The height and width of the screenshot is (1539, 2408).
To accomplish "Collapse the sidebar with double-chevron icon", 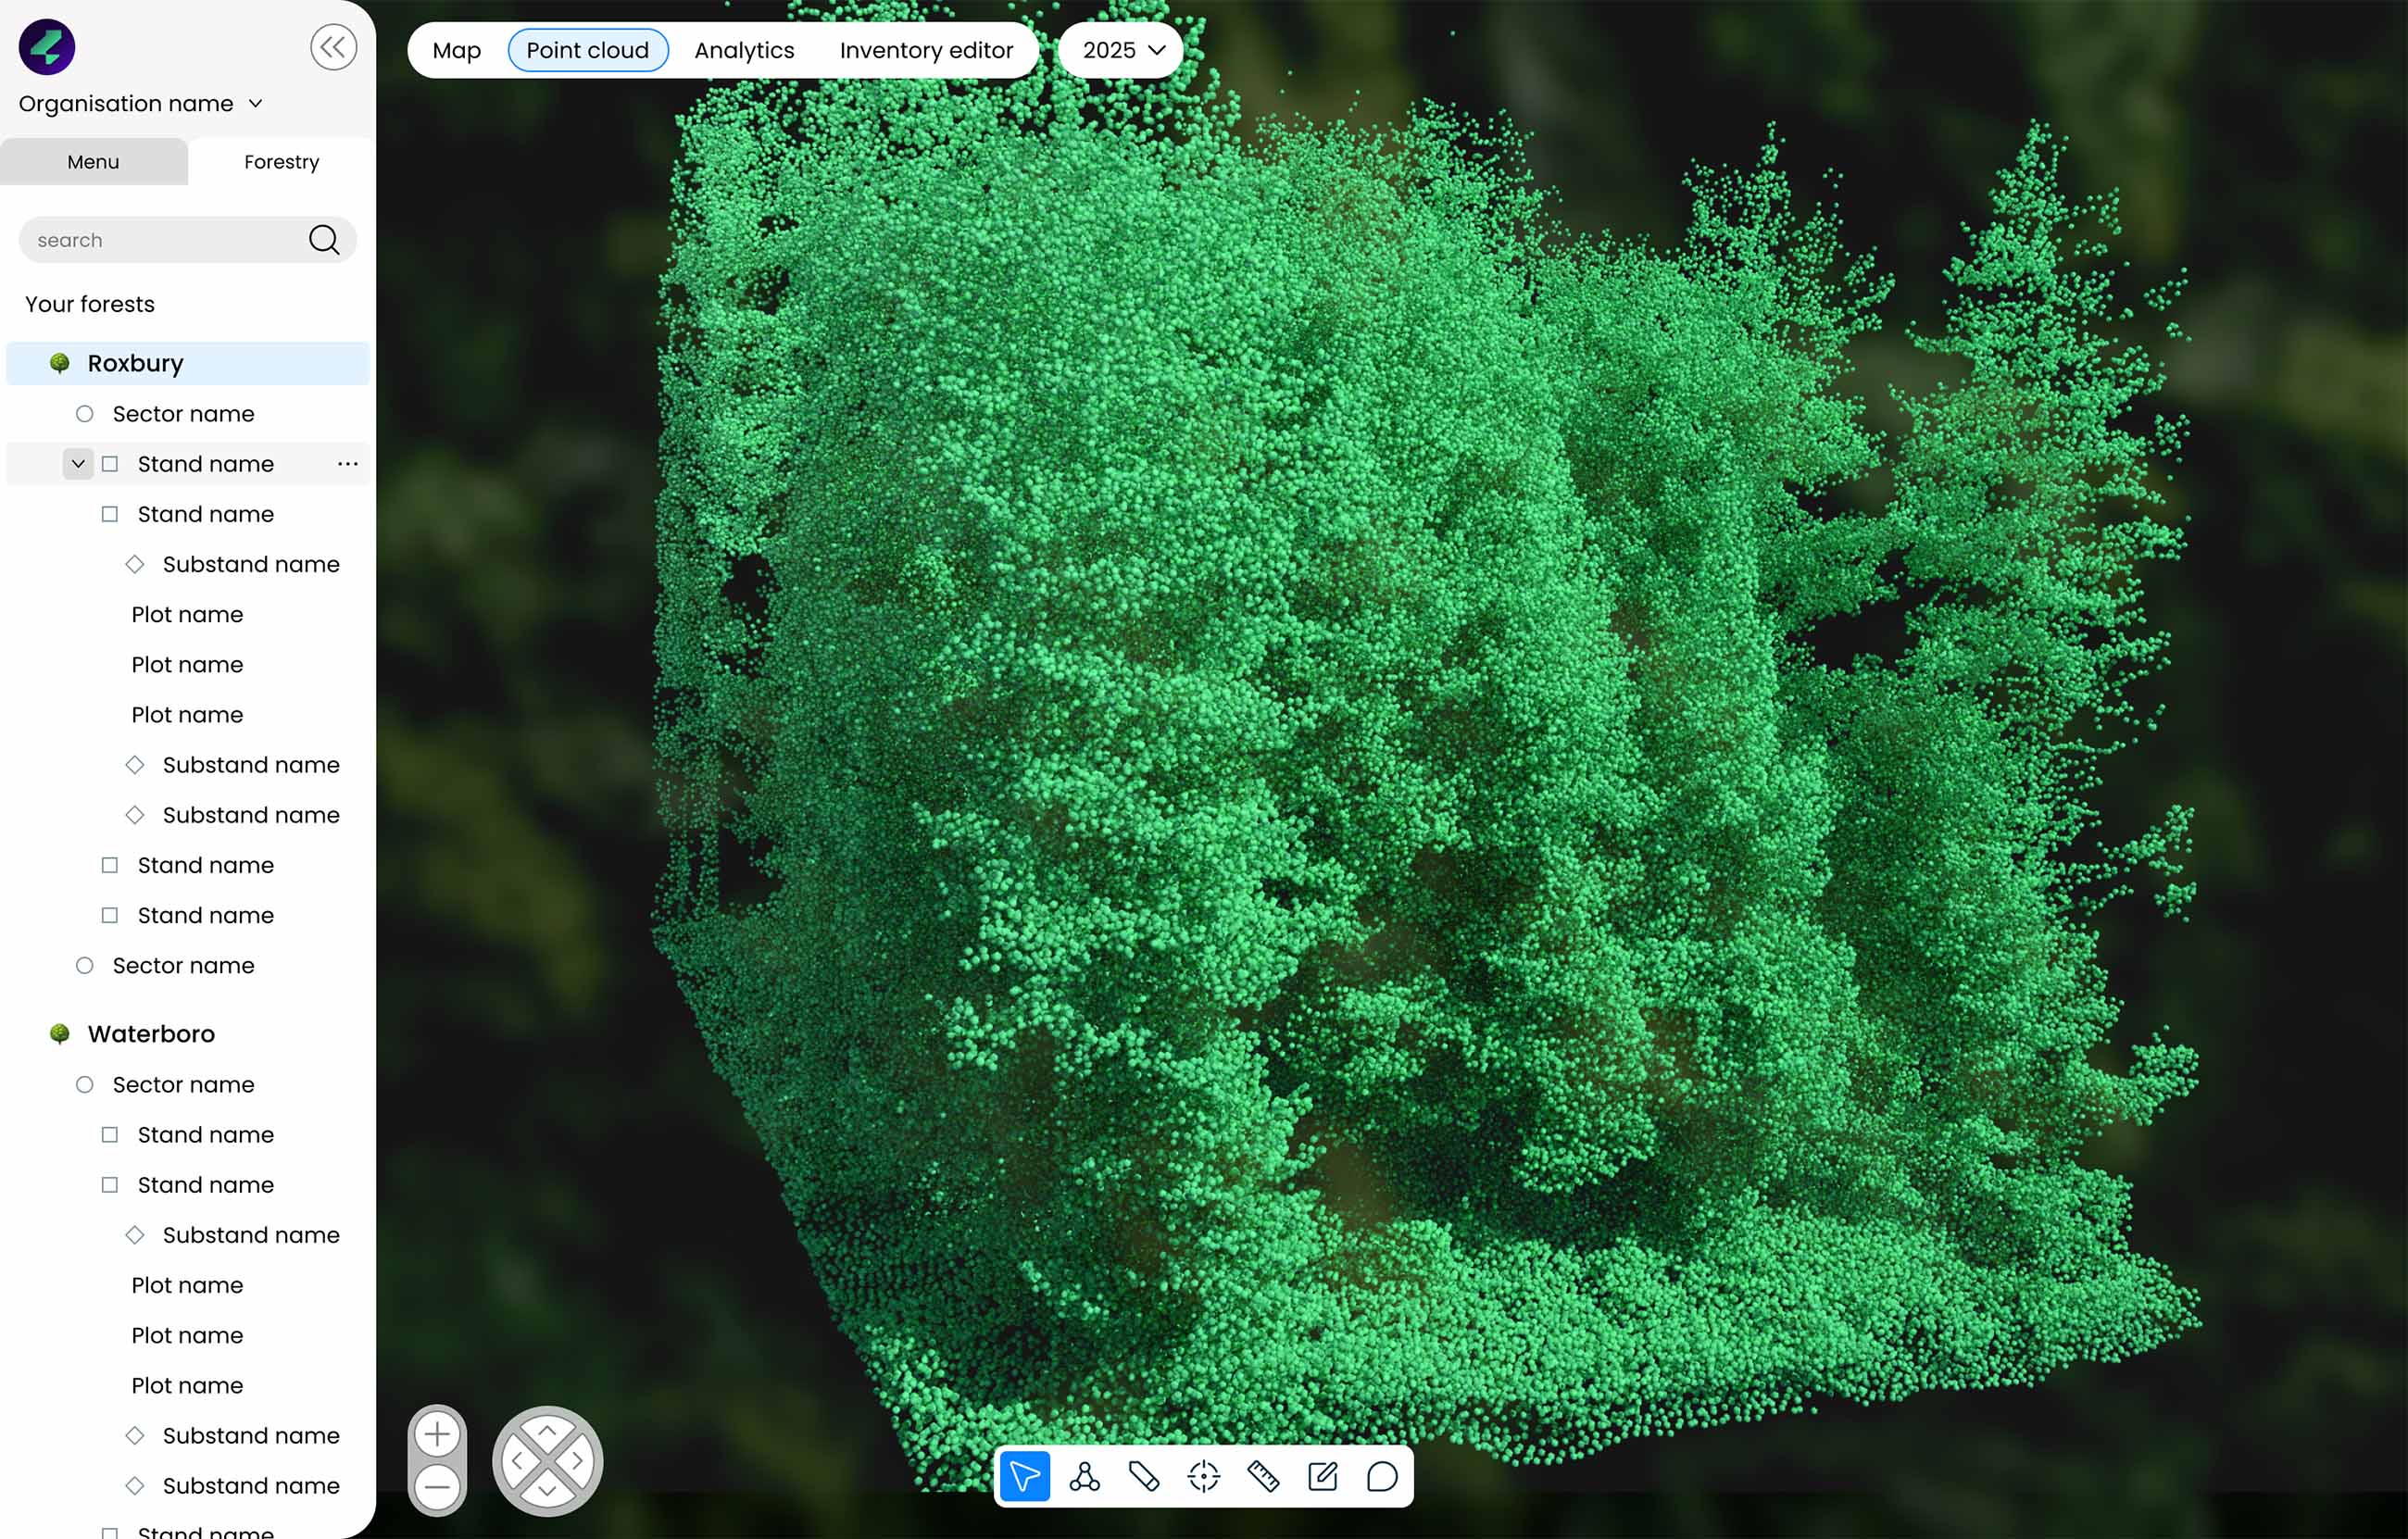I will [x=333, y=47].
